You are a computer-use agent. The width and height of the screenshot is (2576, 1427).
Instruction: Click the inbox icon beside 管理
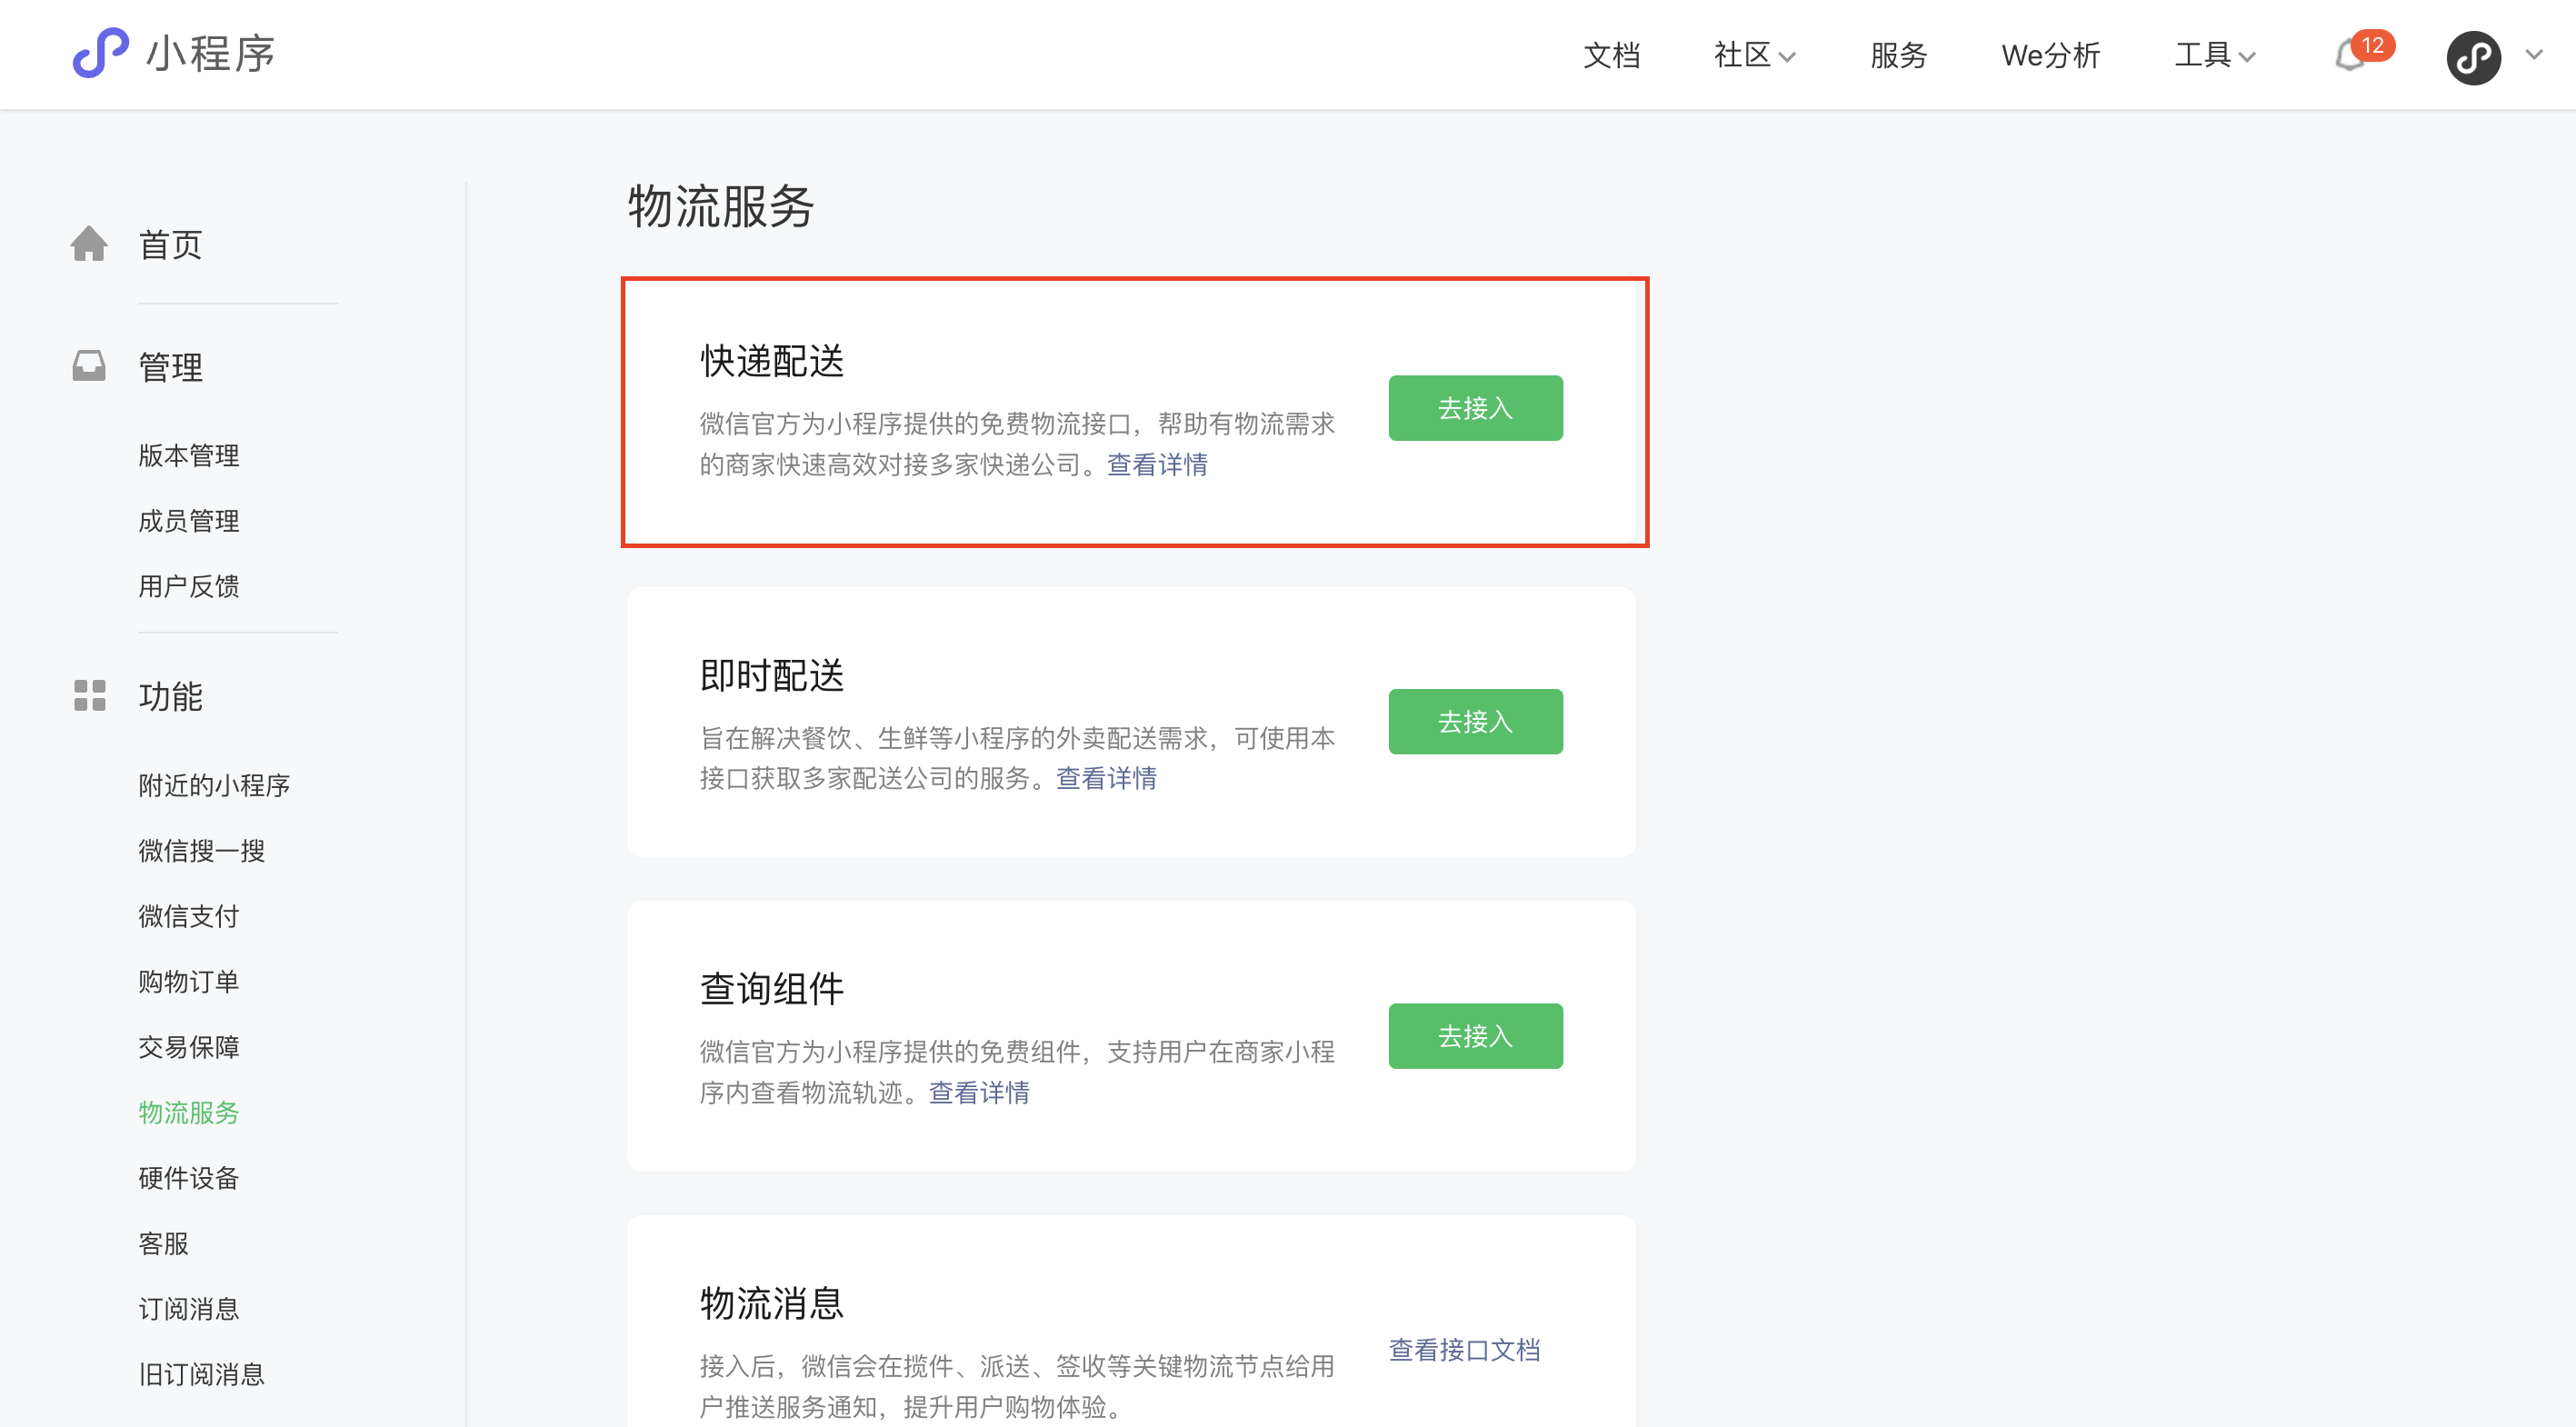click(89, 366)
